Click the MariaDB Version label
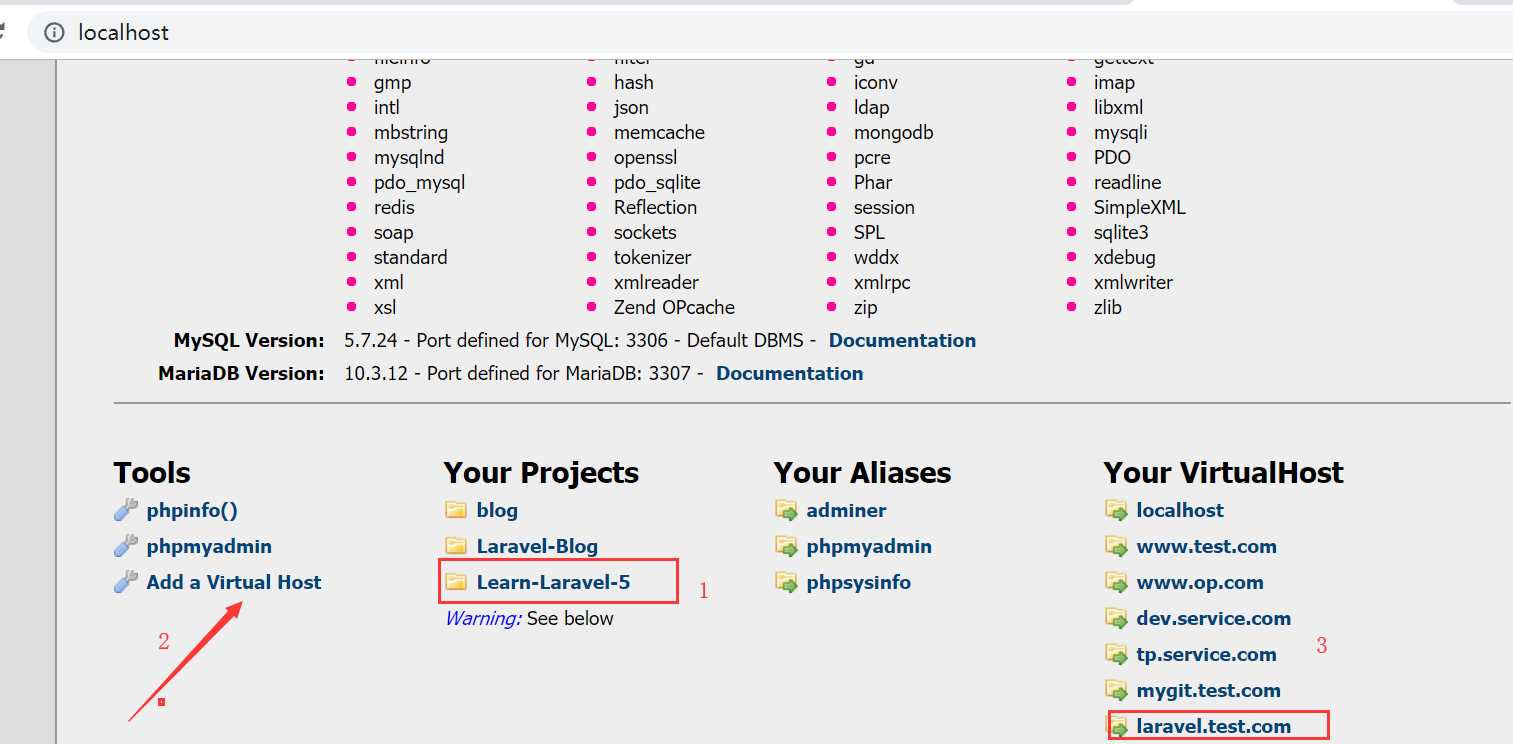 click(x=241, y=373)
